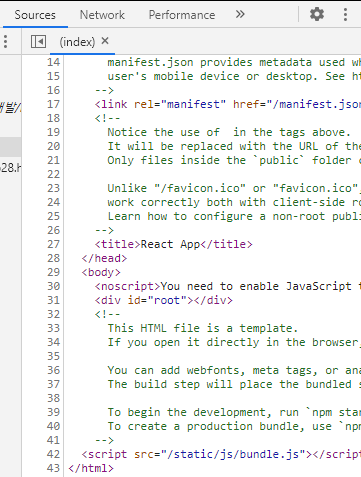Open Customize DevTools three-dot menu

coord(345,14)
